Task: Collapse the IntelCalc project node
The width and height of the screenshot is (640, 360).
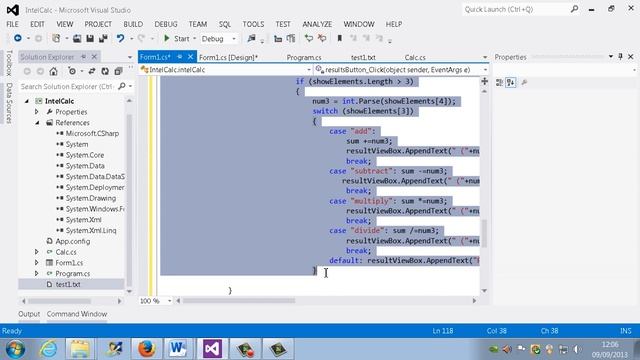Action: pos(27,101)
